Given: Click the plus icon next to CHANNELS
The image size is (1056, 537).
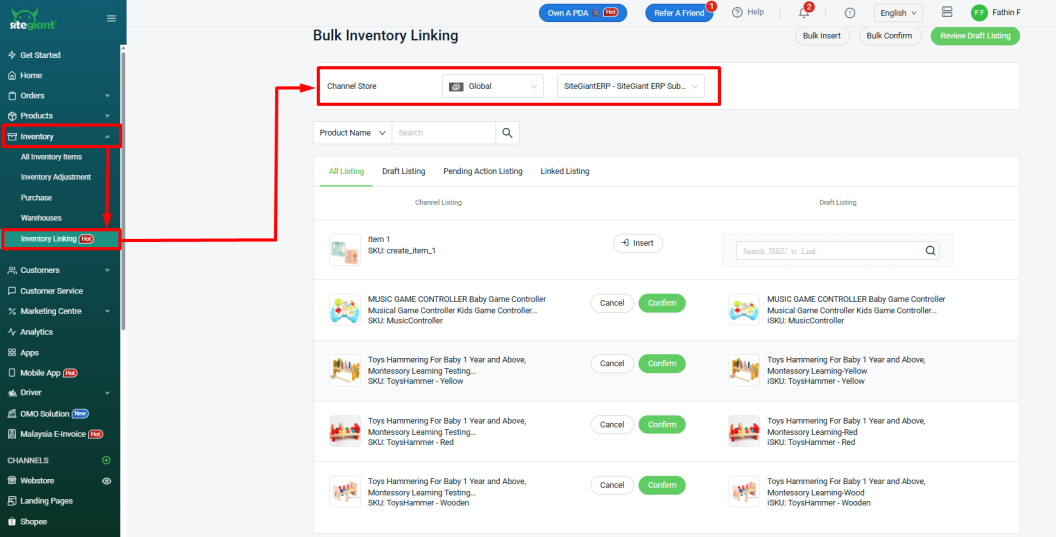Looking at the screenshot, I should coord(106,460).
